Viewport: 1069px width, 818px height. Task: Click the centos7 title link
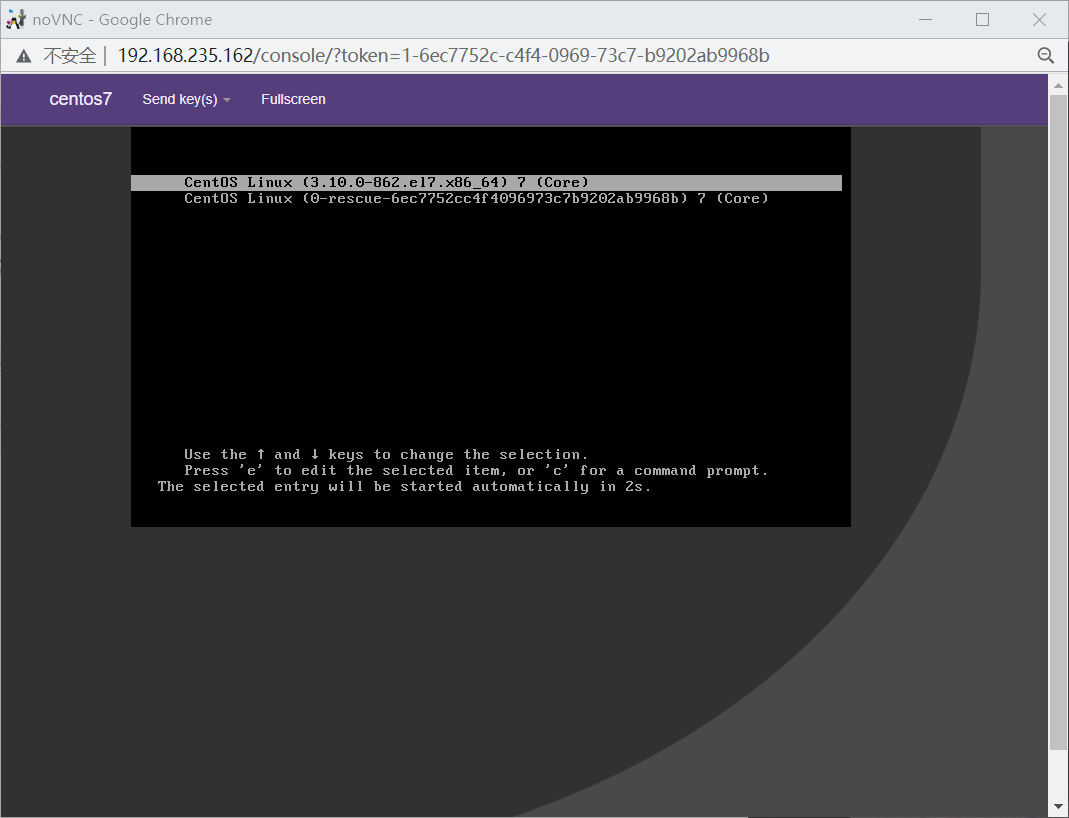tap(80, 99)
